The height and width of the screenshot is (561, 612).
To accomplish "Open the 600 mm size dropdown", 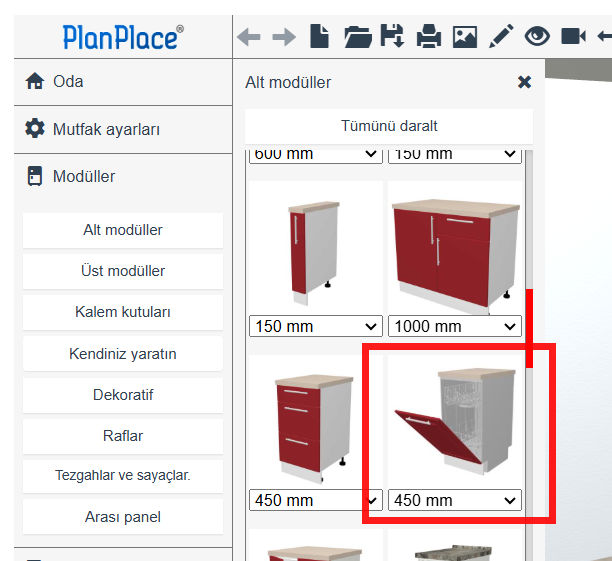I will click(x=315, y=156).
